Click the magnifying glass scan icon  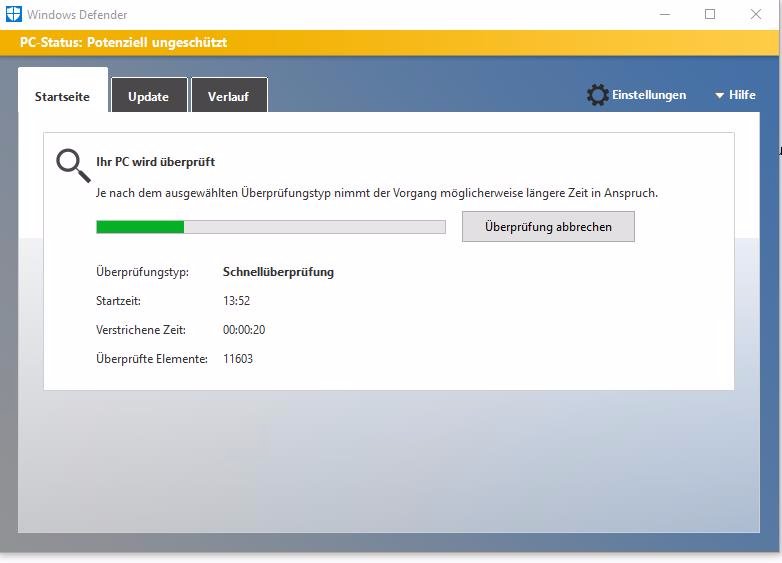click(x=73, y=165)
